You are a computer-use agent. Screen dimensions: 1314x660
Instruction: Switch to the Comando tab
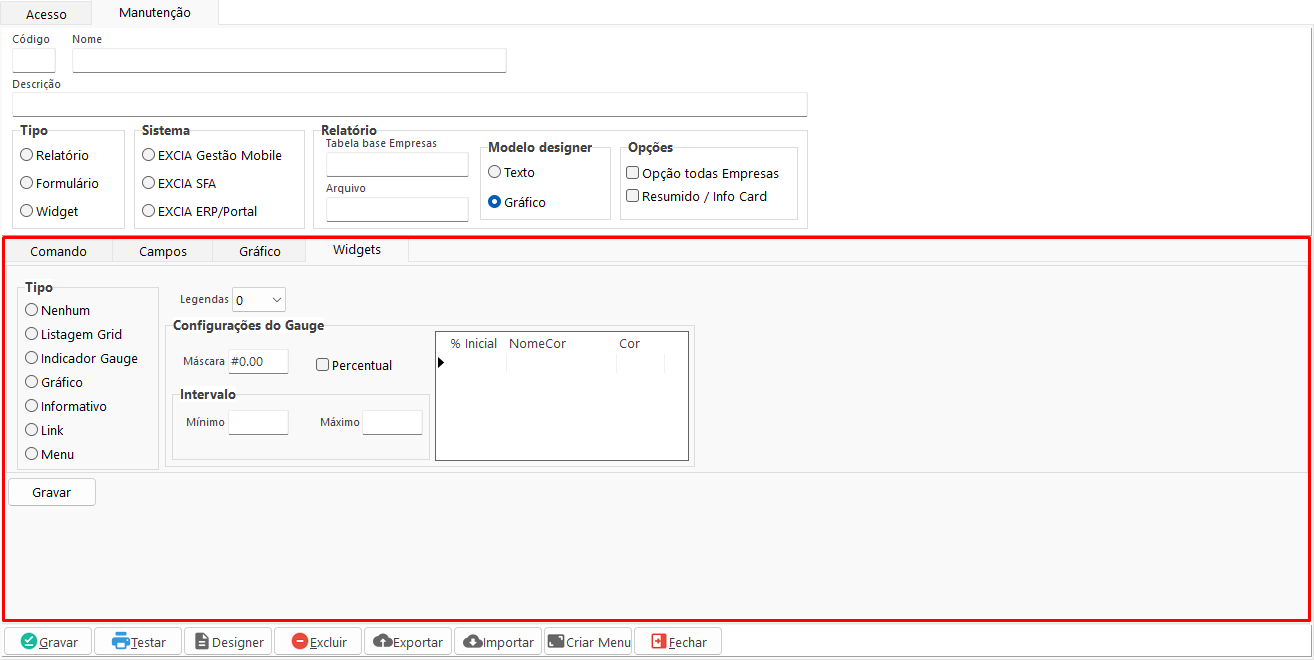pyautogui.click(x=58, y=251)
